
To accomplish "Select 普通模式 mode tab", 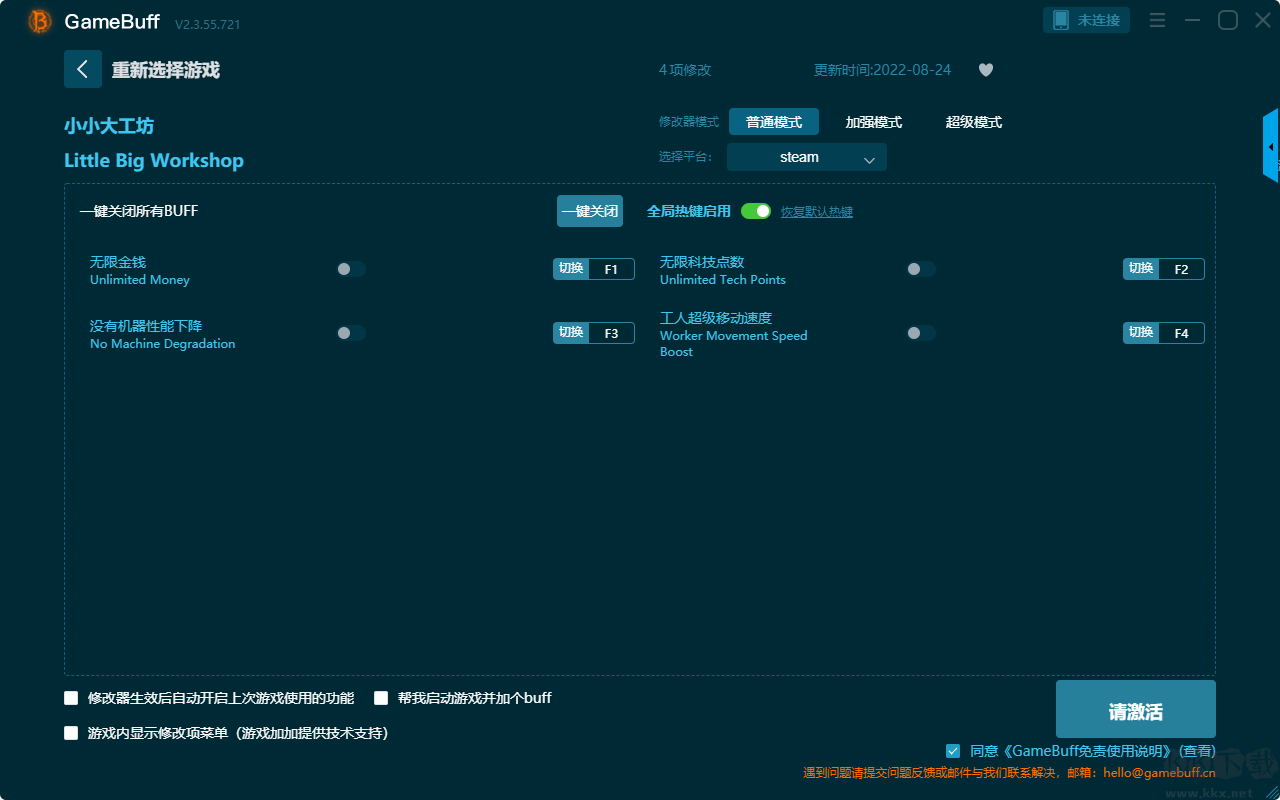I will point(774,122).
